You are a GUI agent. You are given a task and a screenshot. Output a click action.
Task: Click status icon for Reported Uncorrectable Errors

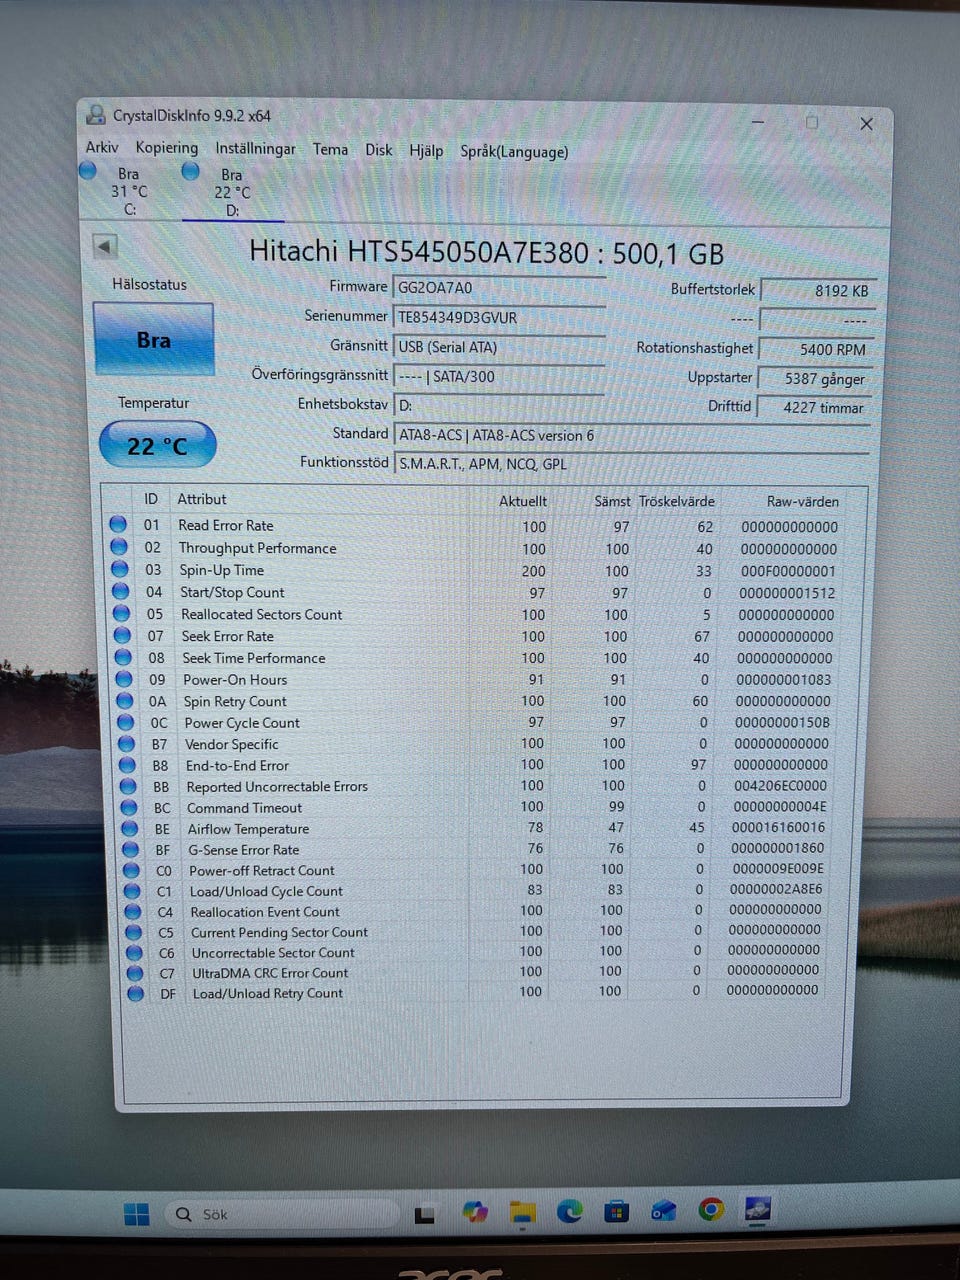point(128,786)
